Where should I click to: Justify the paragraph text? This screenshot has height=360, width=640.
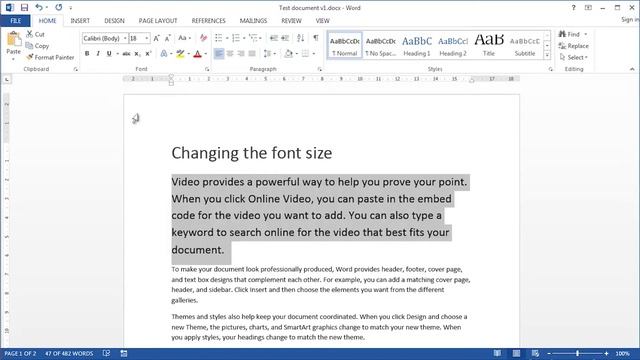(252, 53)
